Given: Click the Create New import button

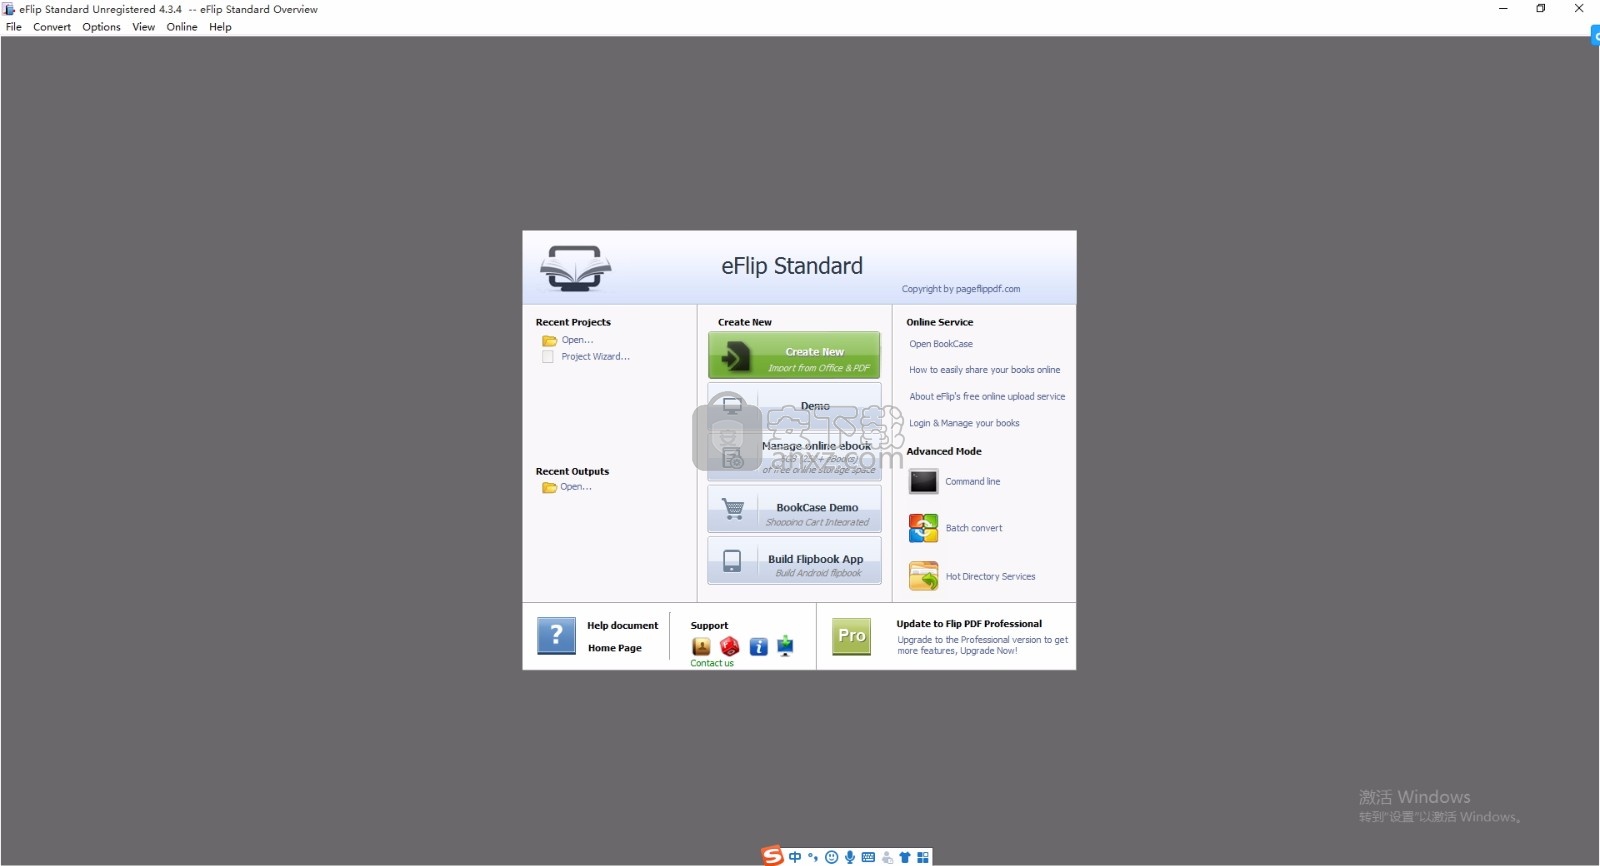Looking at the screenshot, I should click(794, 355).
